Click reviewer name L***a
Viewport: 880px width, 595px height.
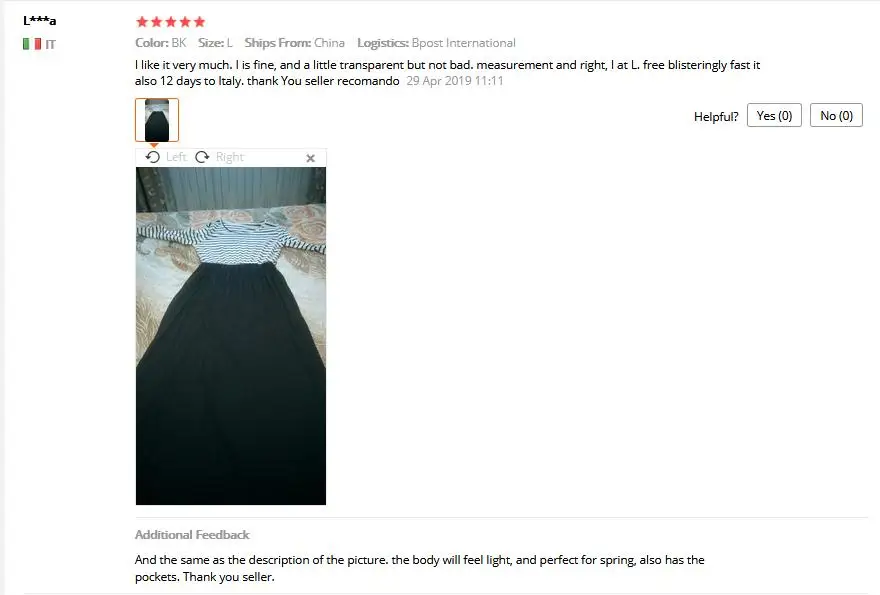click(x=39, y=21)
